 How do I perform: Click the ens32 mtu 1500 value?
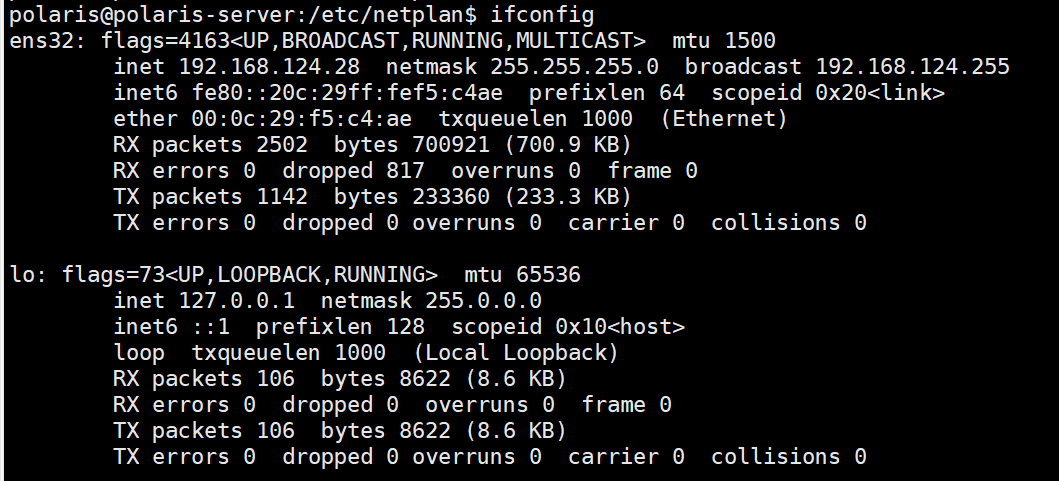[750, 41]
